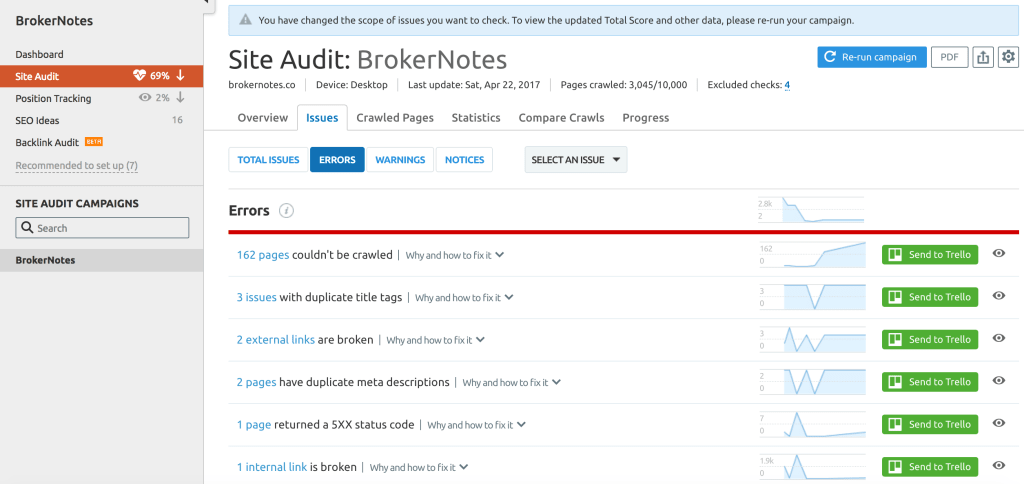Expand 'Why and how to fix it' for uncrawled pages
This screenshot has height=484, width=1024.
point(455,255)
